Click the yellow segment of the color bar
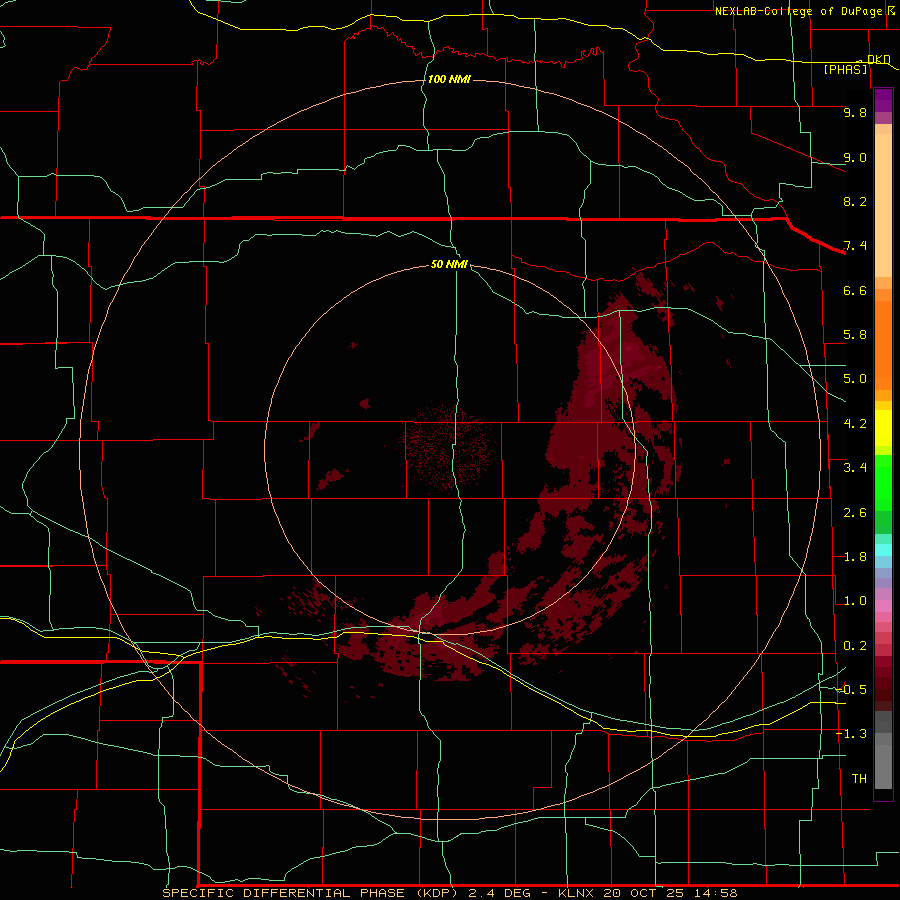This screenshot has height=900, width=900. (883, 428)
